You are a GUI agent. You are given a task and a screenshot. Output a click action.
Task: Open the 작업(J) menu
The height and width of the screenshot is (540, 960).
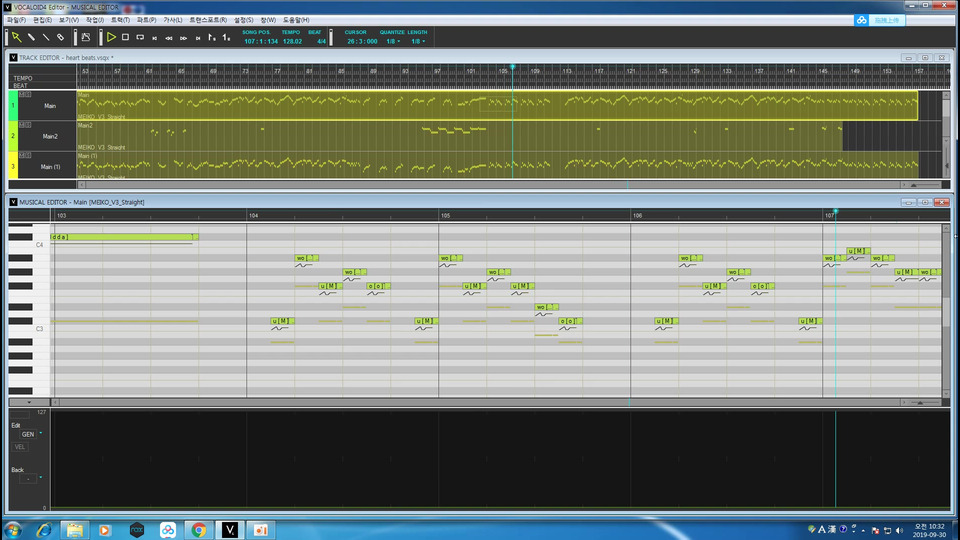pyautogui.click(x=95, y=20)
